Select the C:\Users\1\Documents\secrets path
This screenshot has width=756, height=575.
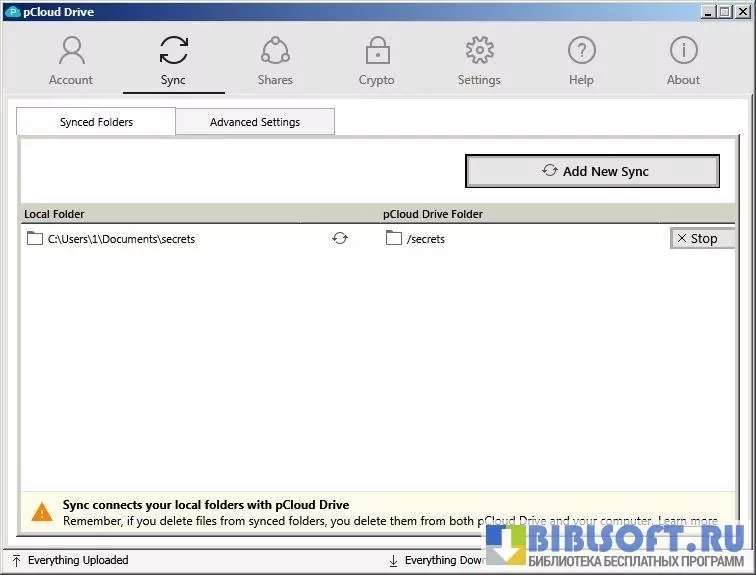tap(121, 239)
